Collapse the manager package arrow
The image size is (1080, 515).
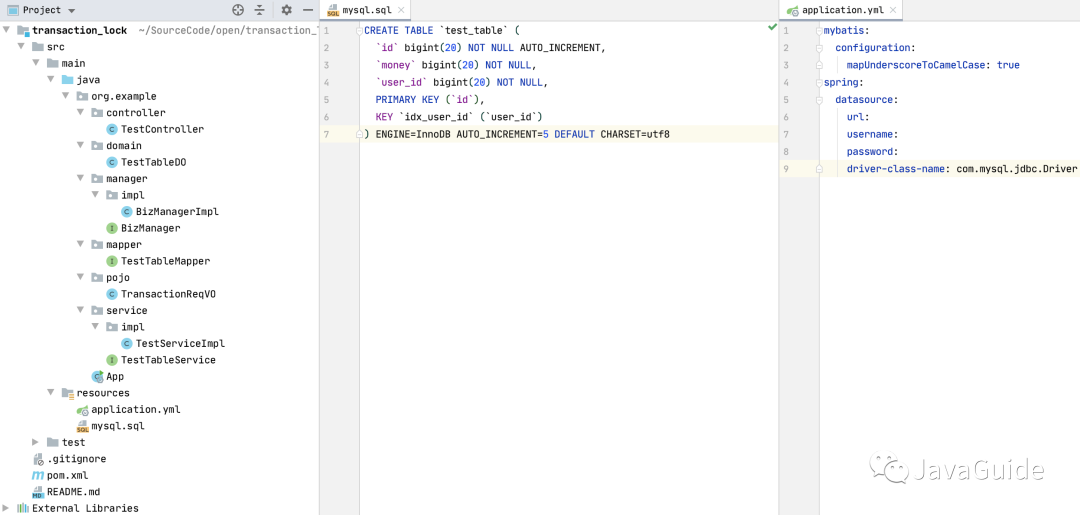coord(81,178)
